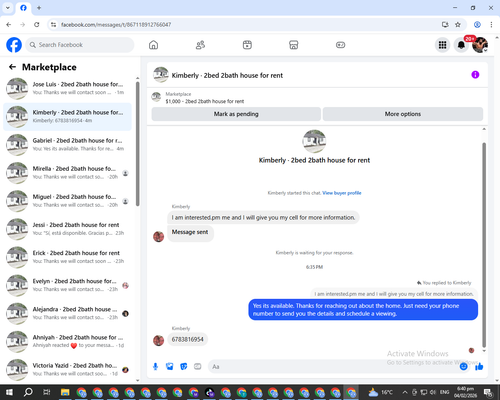Open View buyer profile link
The image size is (500, 400).
click(342, 193)
